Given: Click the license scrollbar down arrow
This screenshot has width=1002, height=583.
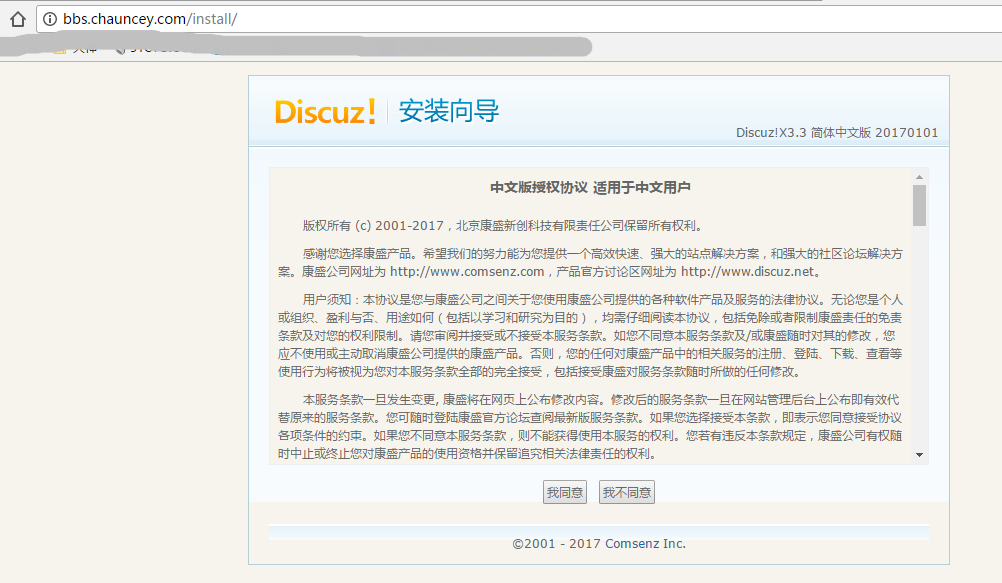Looking at the screenshot, I should pyautogui.click(x=920, y=455).
